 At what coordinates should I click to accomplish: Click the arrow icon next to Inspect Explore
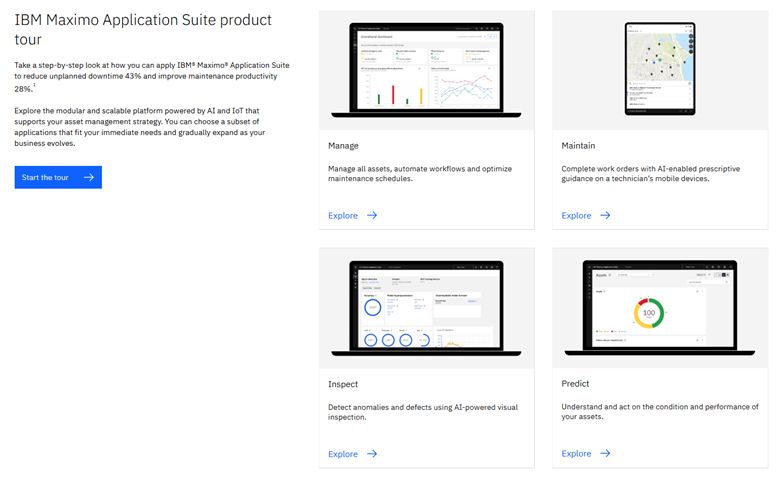click(x=372, y=454)
